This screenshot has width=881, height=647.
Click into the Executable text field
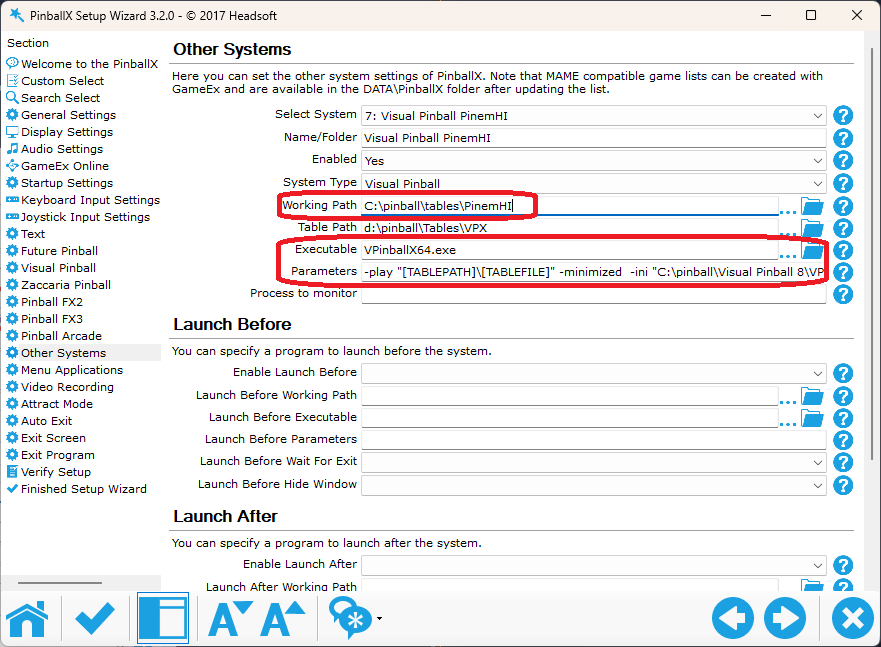(x=570, y=250)
